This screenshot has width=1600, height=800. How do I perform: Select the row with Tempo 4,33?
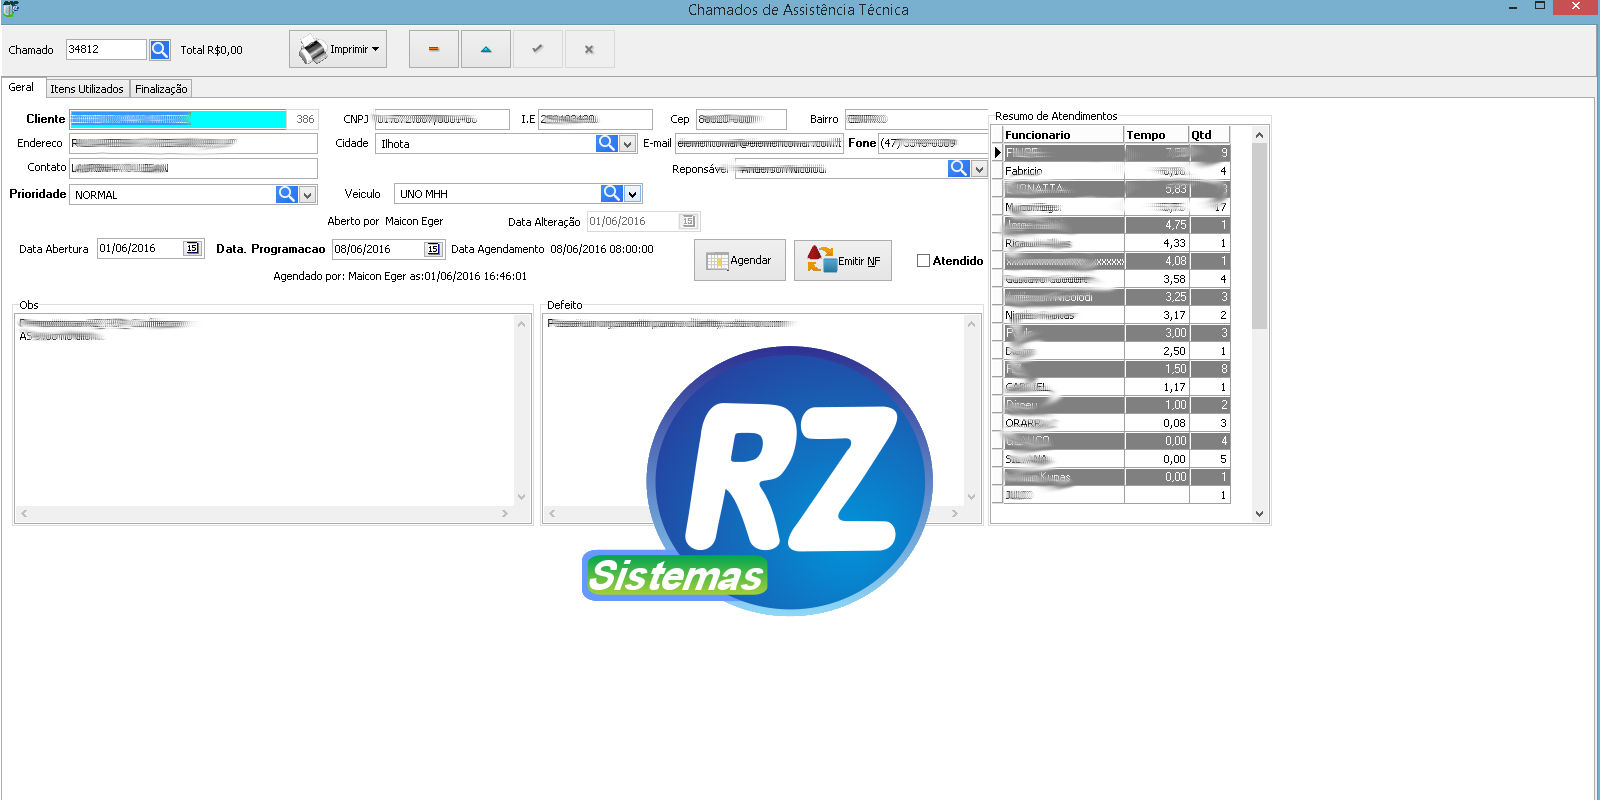(x=1116, y=243)
